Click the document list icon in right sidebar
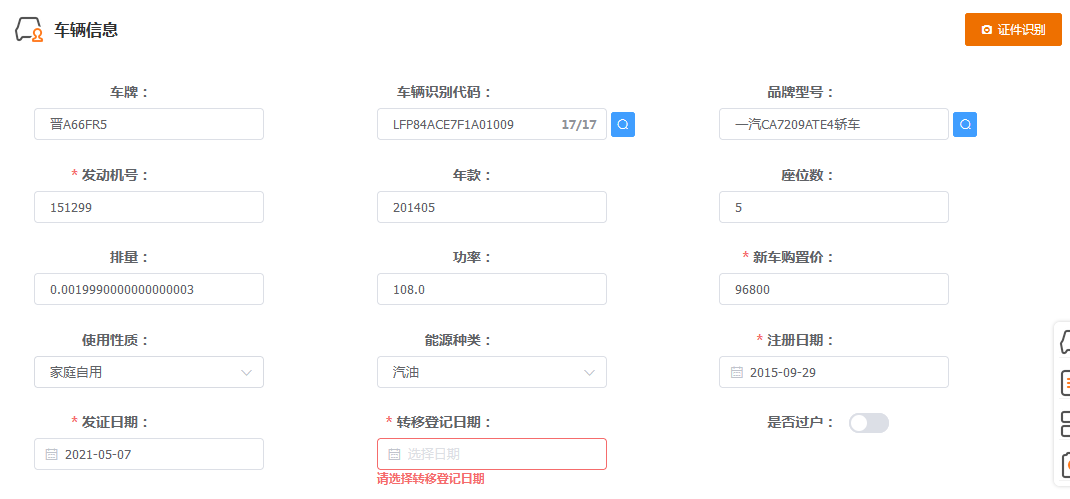The height and width of the screenshot is (499, 1070). [1064, 382]
